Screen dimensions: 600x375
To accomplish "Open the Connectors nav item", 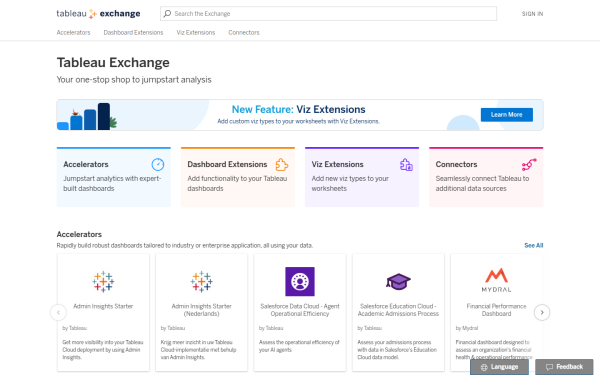I will tap(244, 33).
